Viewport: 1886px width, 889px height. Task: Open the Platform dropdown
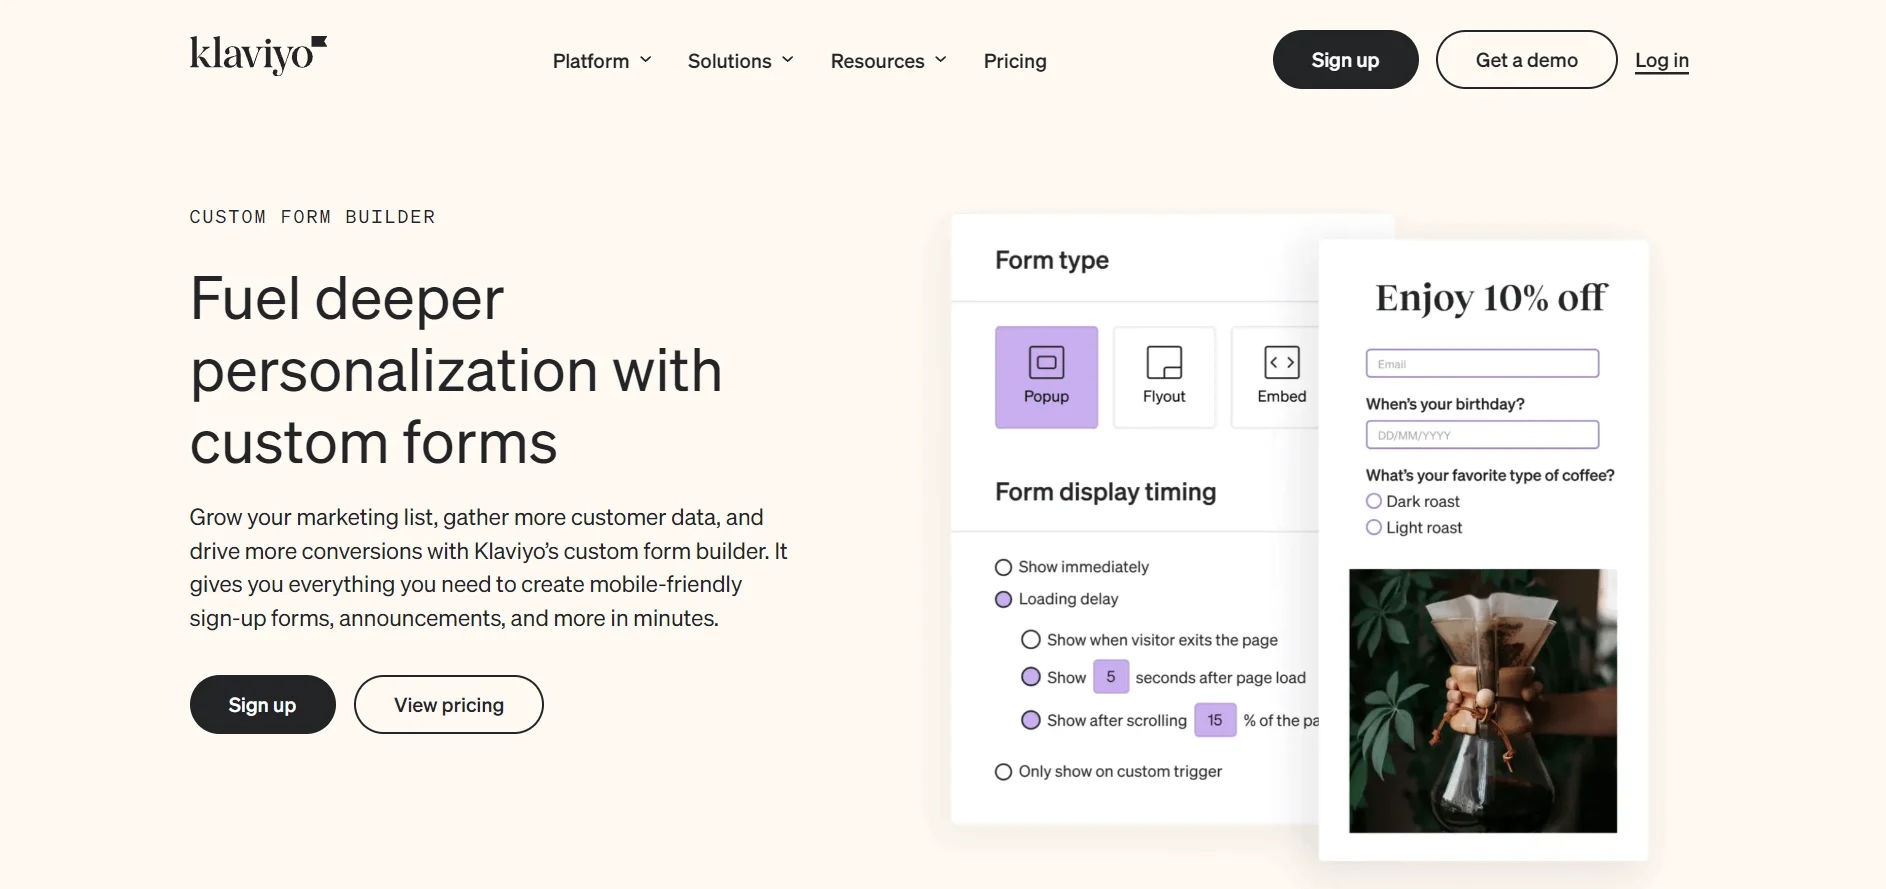[600, 61]
